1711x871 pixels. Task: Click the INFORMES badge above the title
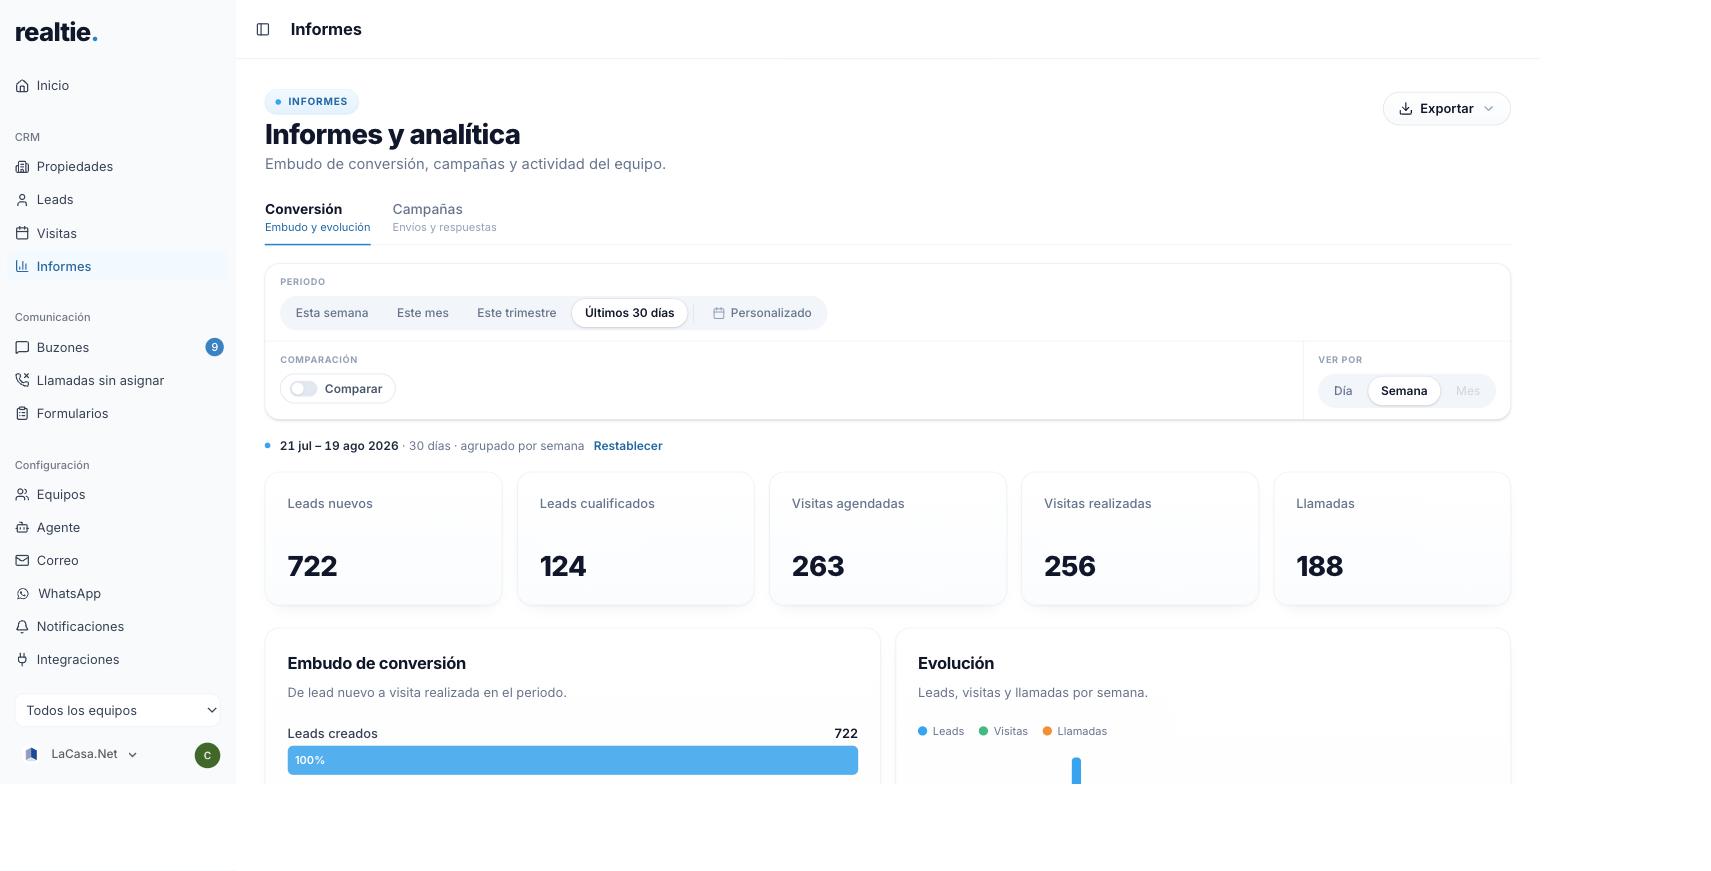click(312, 102)
